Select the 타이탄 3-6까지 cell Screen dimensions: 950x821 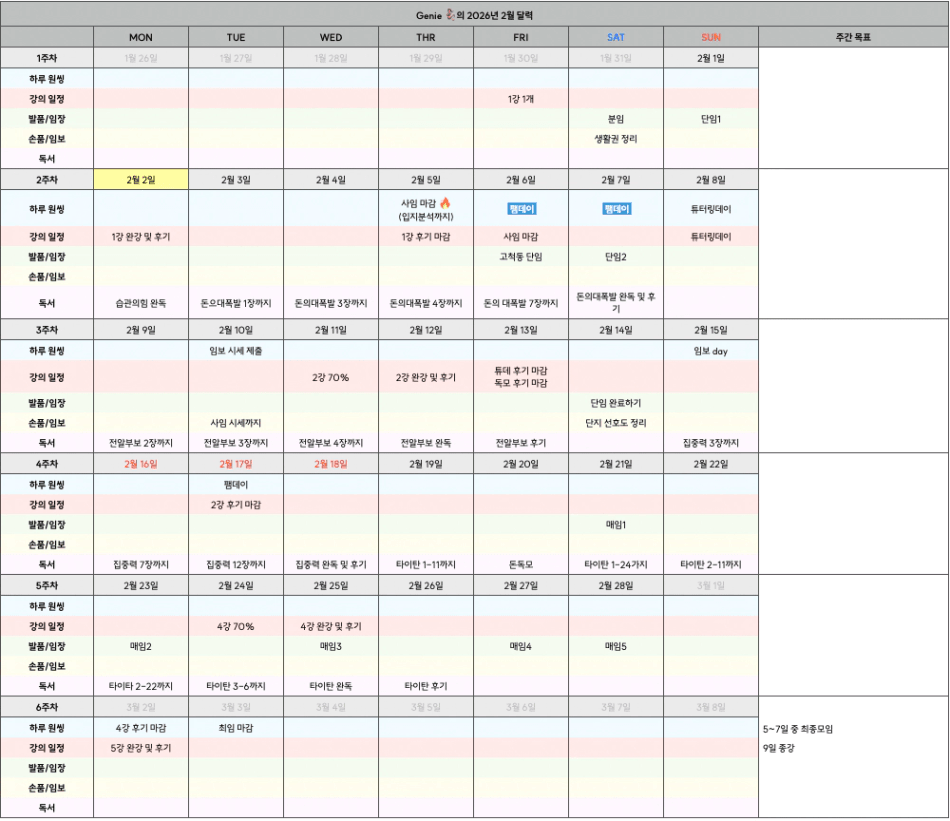[236, 686]
